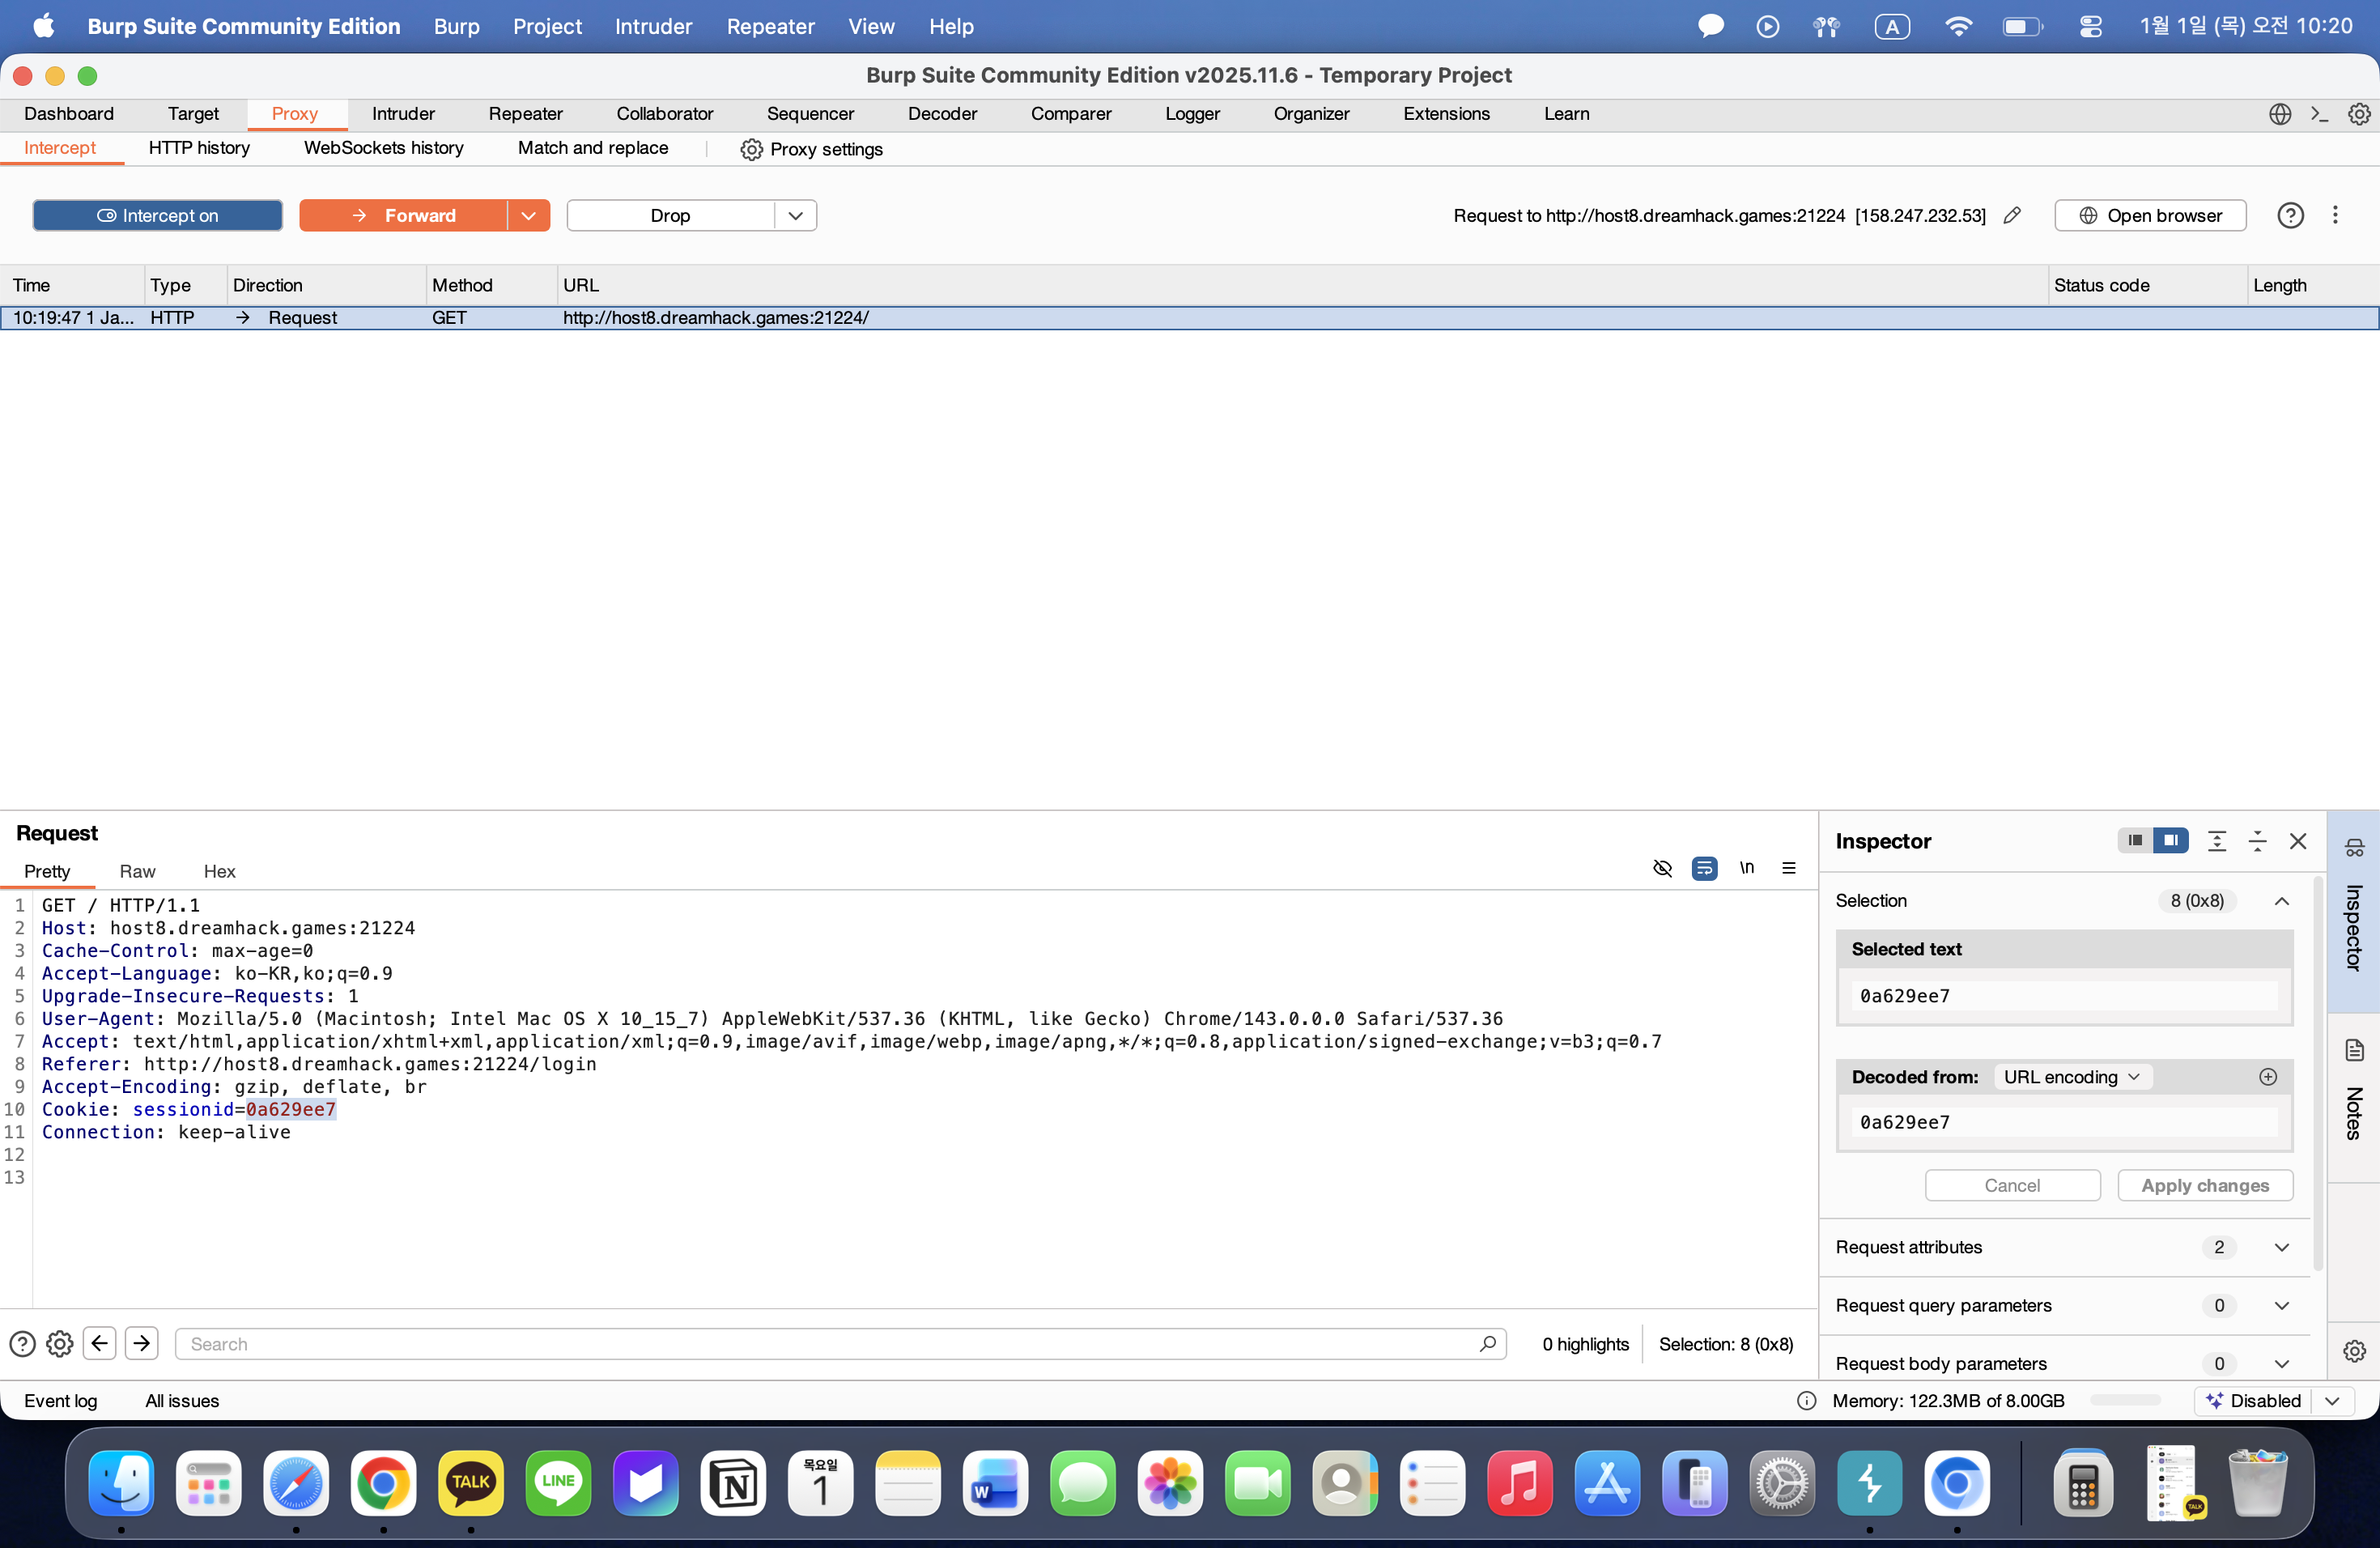Toggle line wrap icon in request editor

point(1704,868)
